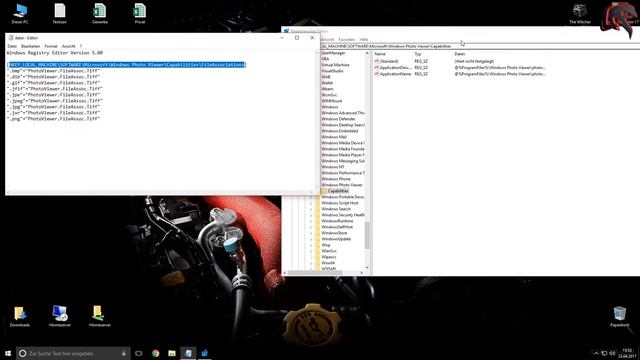Open File Explorer from the taskbar

tap(172, 353)
